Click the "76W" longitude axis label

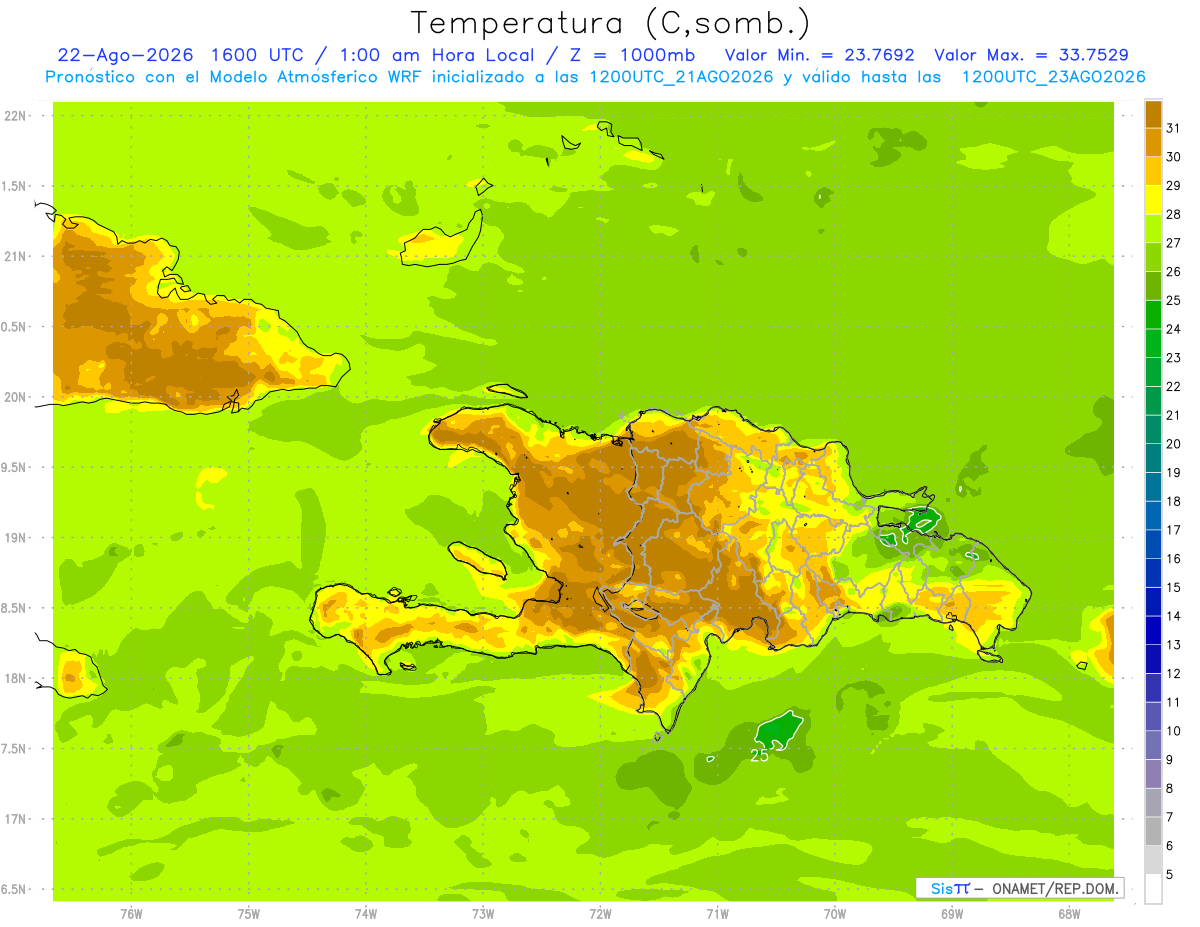click(131, 914)
